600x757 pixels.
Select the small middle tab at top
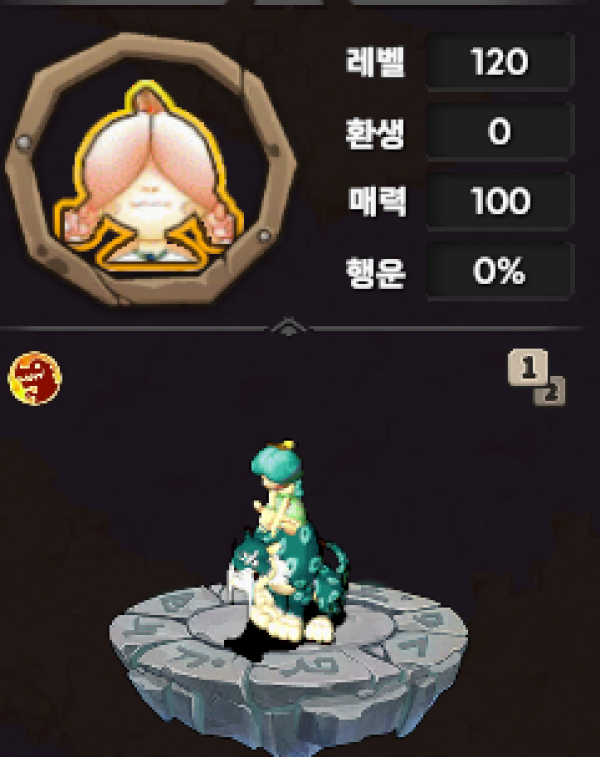(x=289, y=2)
